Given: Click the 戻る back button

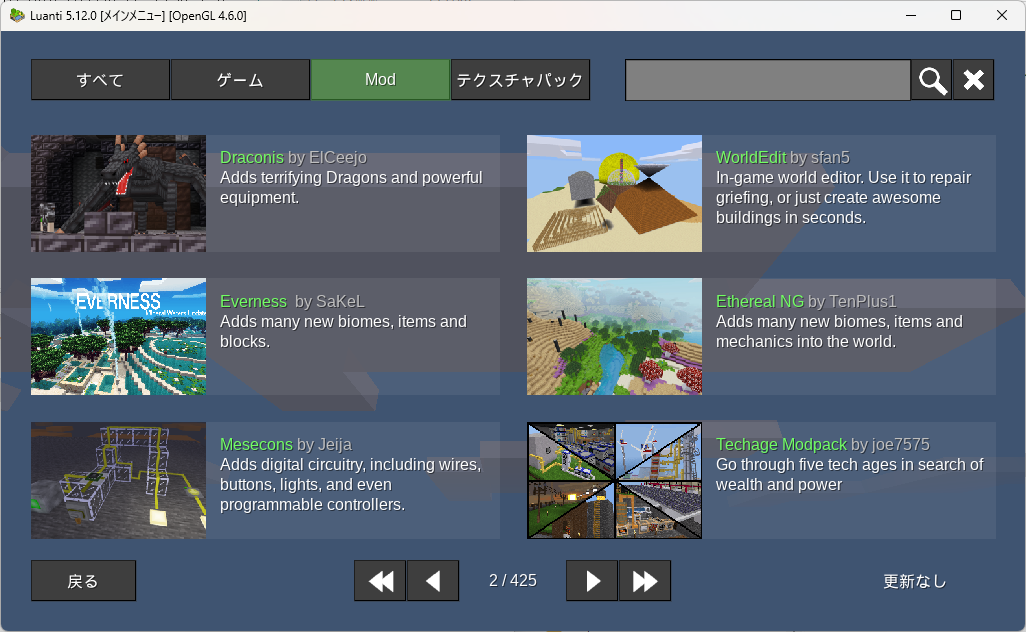Looking at the screenshot, I should (x=83, y=581).
